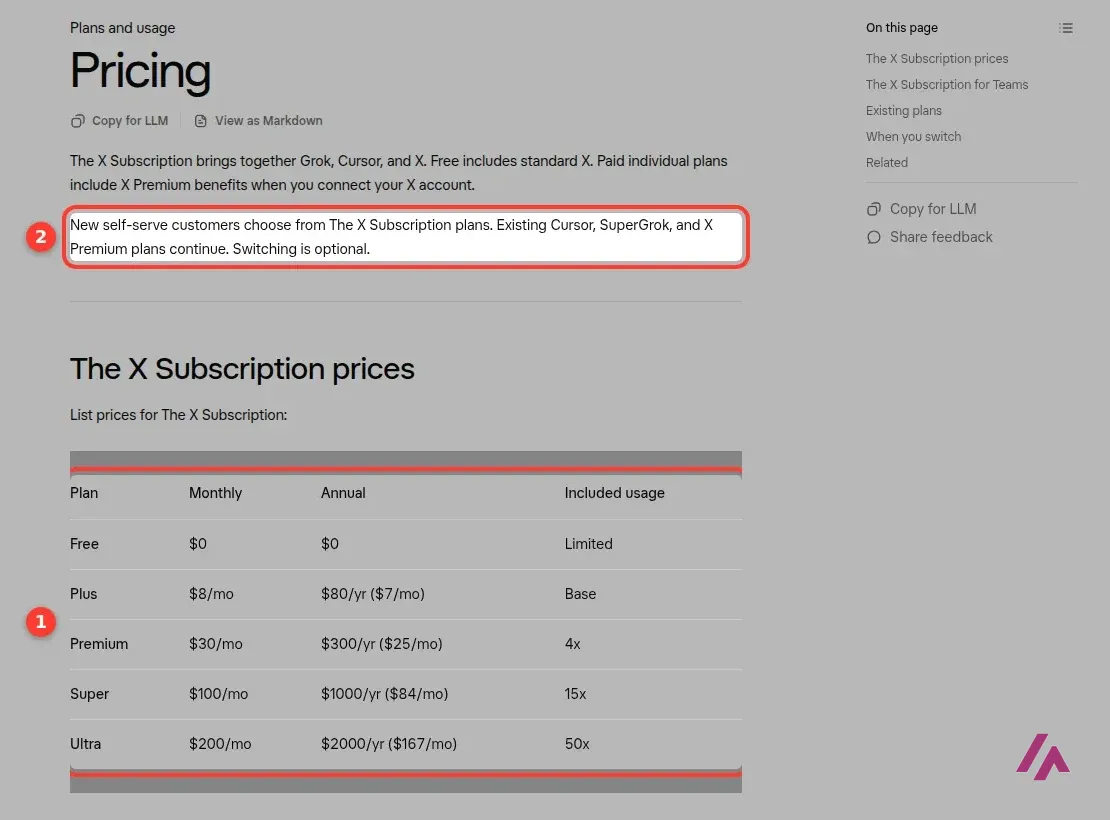1110x820 pixels.
Task: Click the Plan column header
Action: (x=84, y=493)
